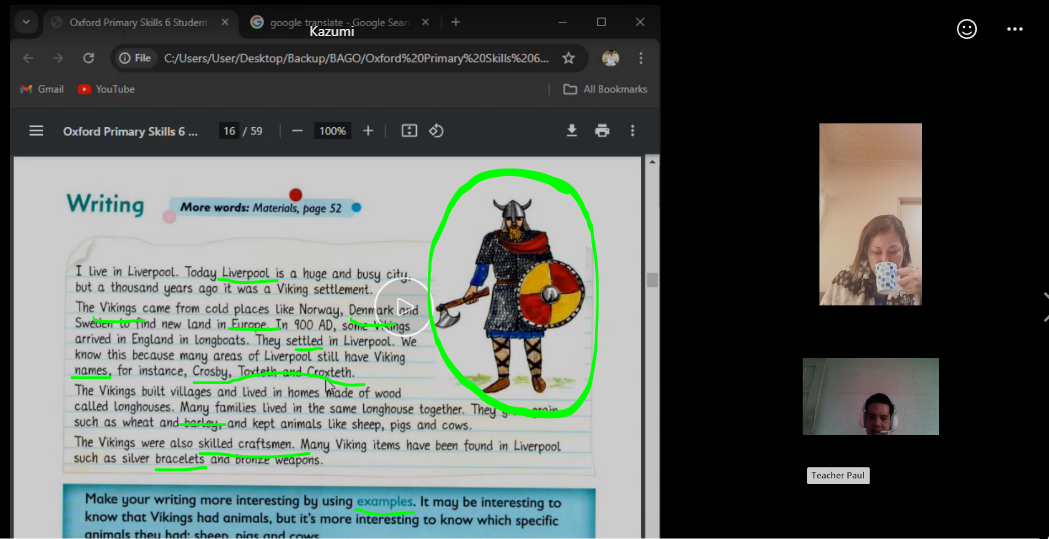This screenshot has width=1049, height=539.
Task: Click the word examples in tip box
Action: tap(385, 501)
